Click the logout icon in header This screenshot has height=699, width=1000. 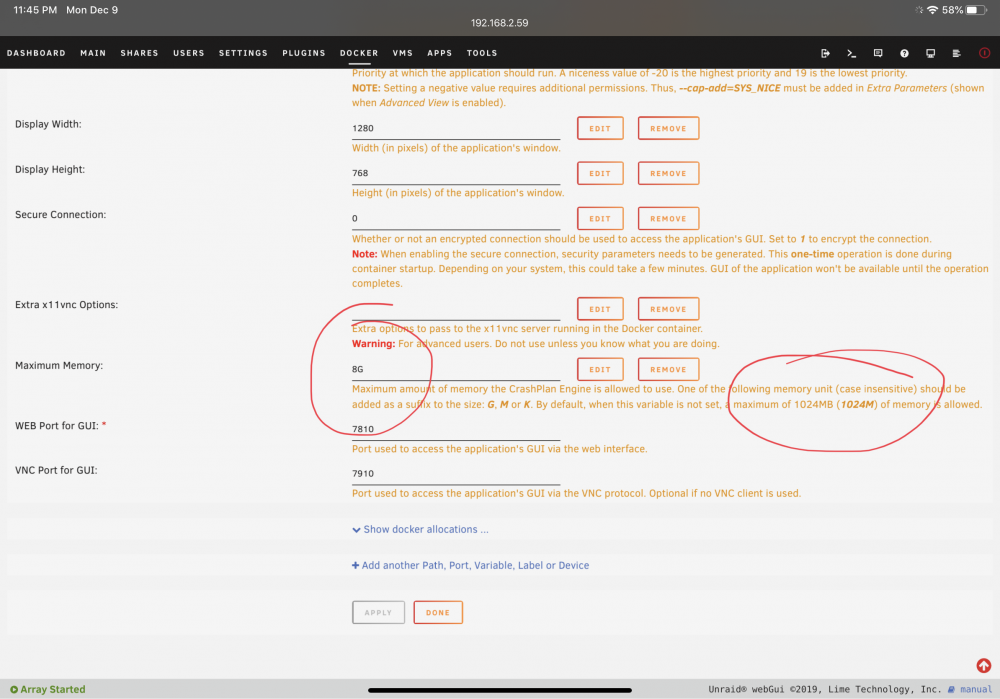(x=825, y=53)
